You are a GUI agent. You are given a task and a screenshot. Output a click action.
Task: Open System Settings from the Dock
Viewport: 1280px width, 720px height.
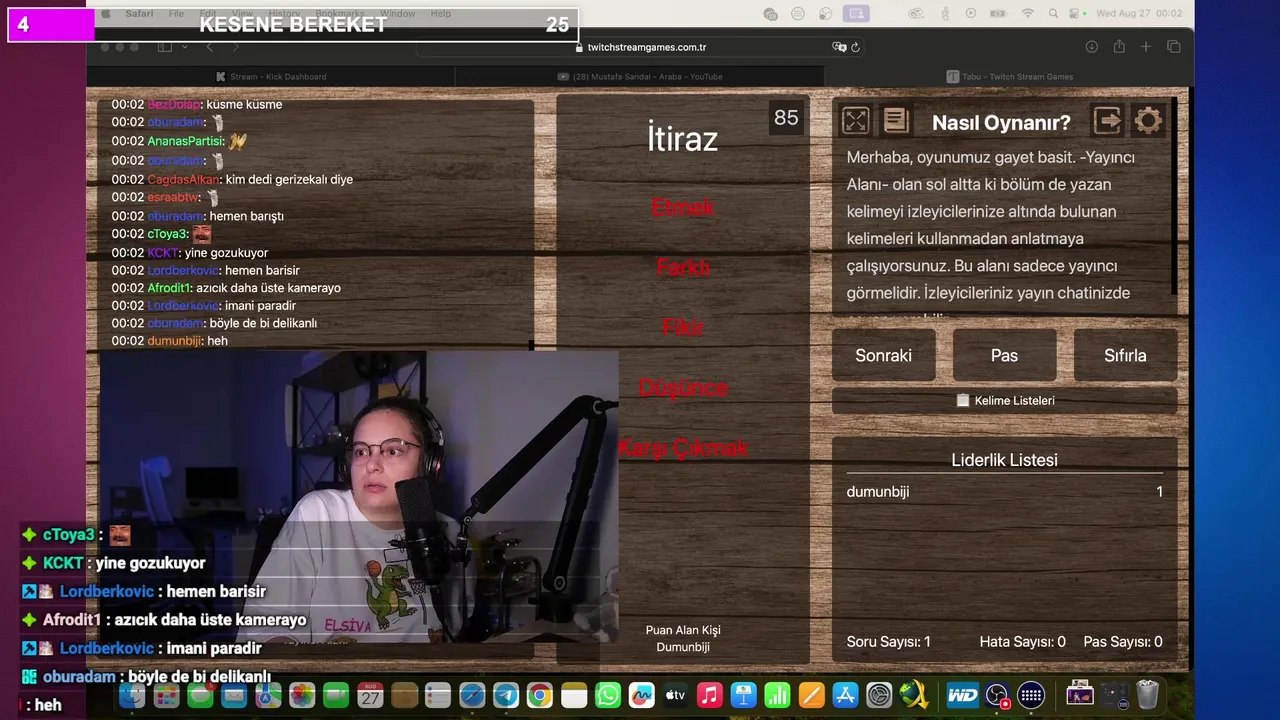(x=879, y=695)
